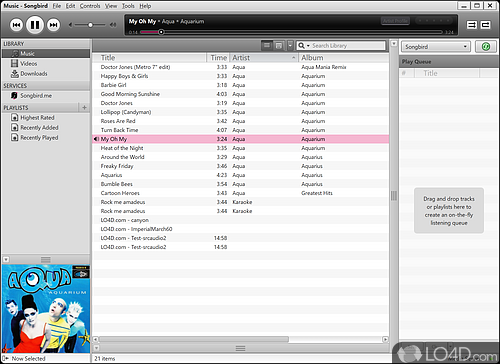The image size is (500, 364).
Task: Select Doctor Jones (Metro 7" edit)
Action: coord(240,67)
